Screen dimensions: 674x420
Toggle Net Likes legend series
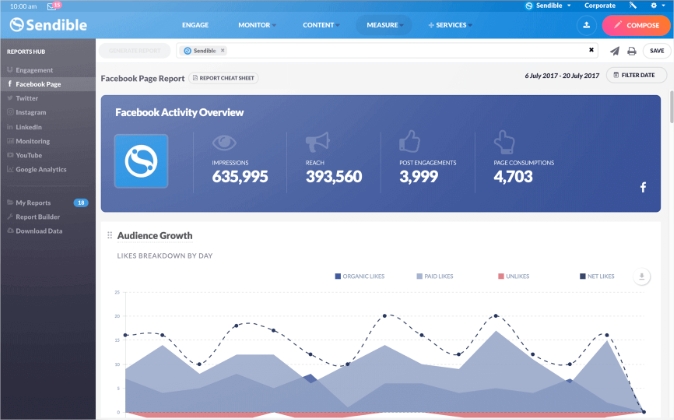pos(597,276)
